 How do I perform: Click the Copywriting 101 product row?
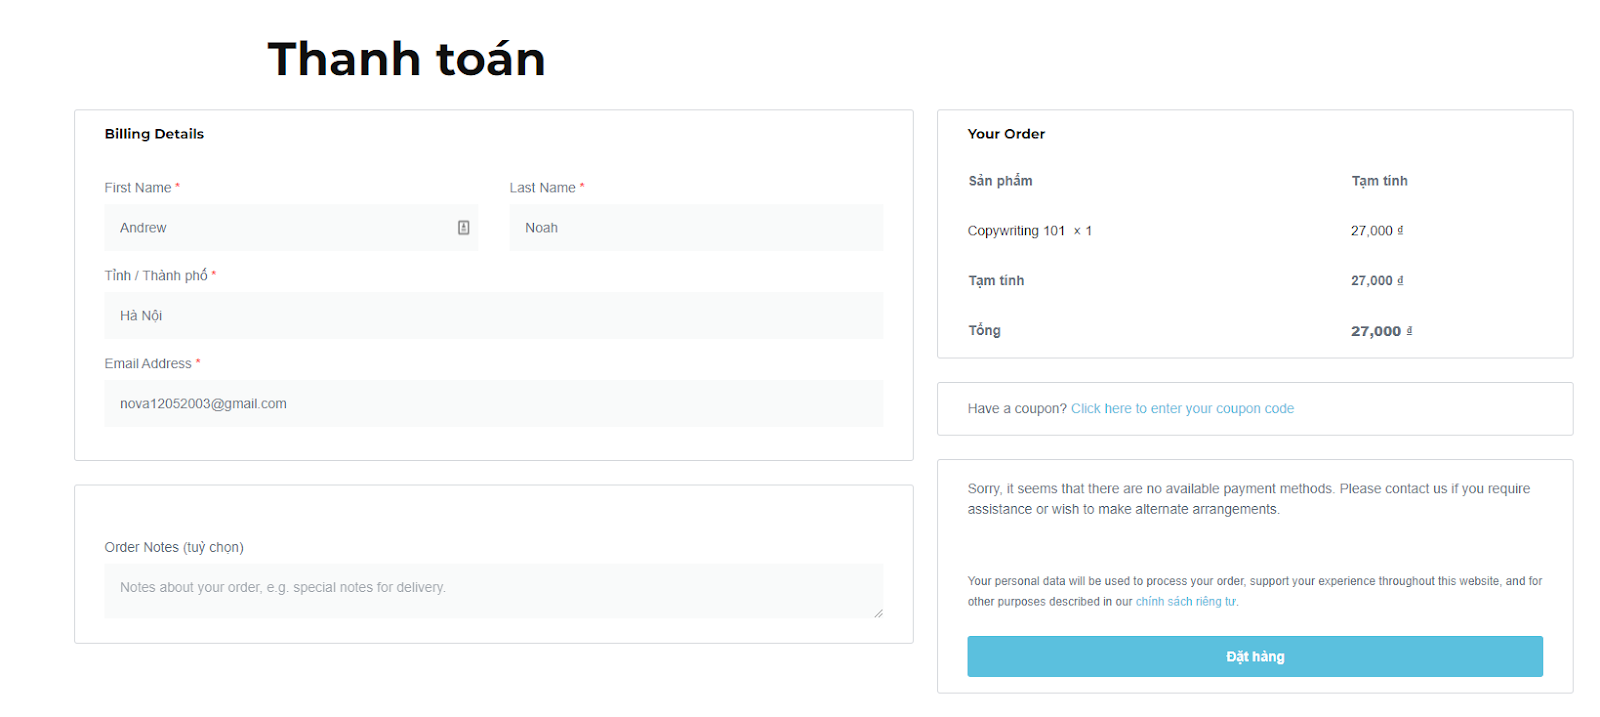[x=1254, y=231]
